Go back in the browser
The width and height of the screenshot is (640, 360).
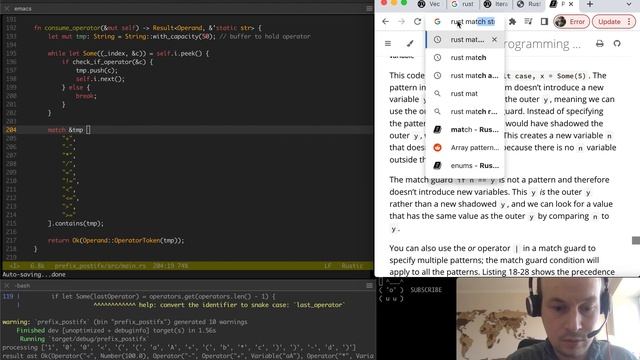point(385,22)
